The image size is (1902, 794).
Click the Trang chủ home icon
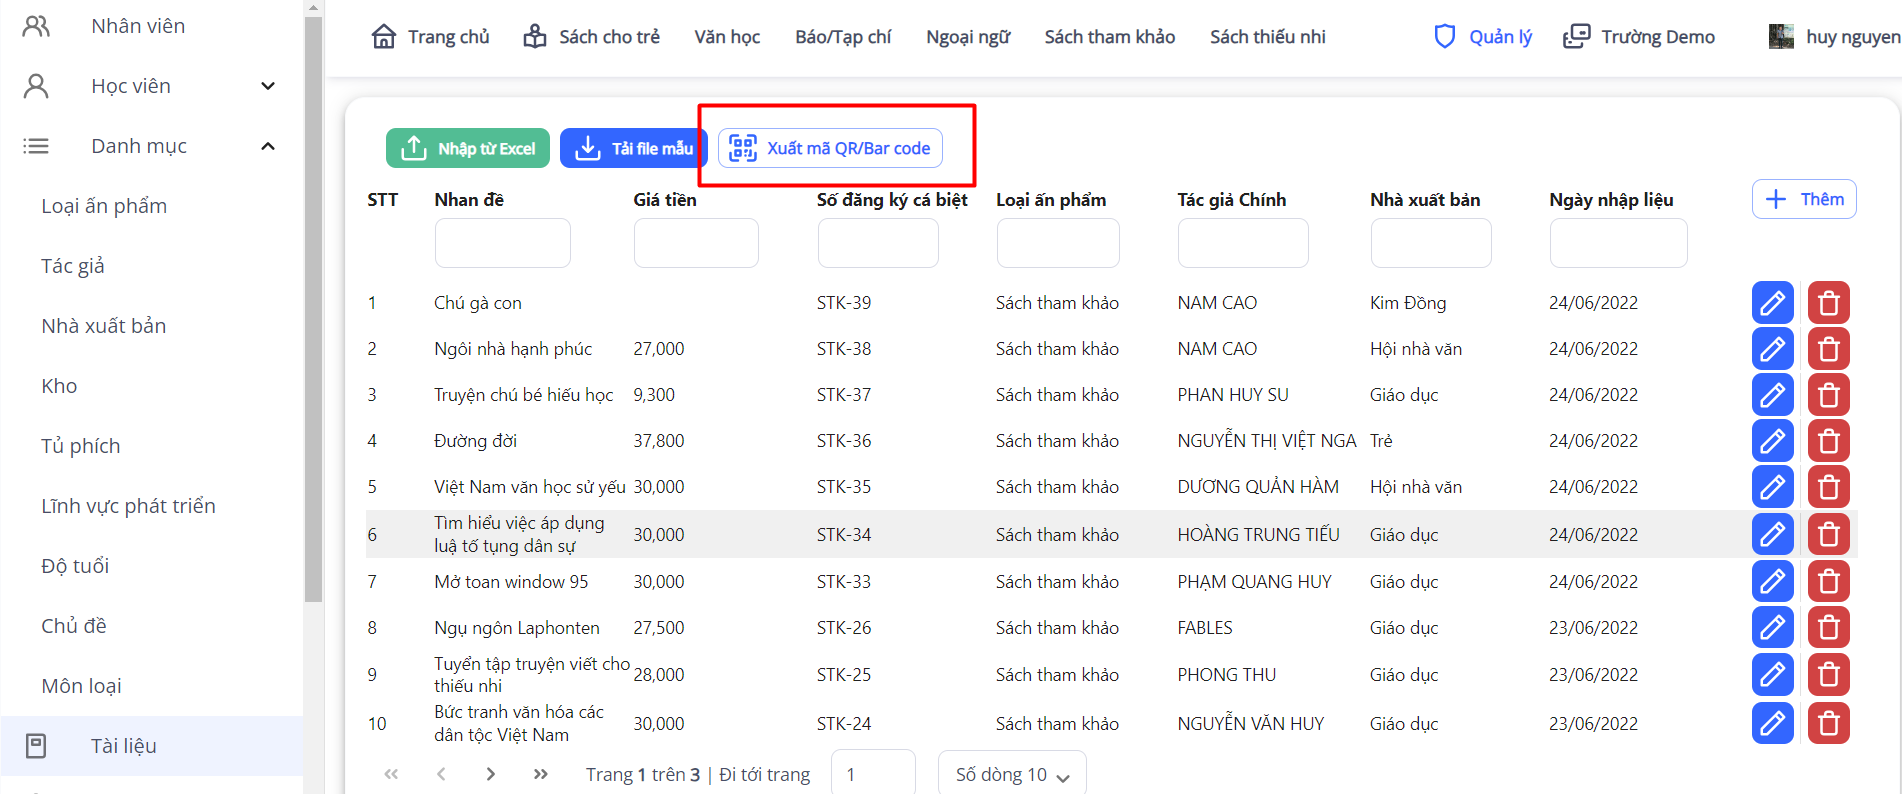click(x=384, y=37)
